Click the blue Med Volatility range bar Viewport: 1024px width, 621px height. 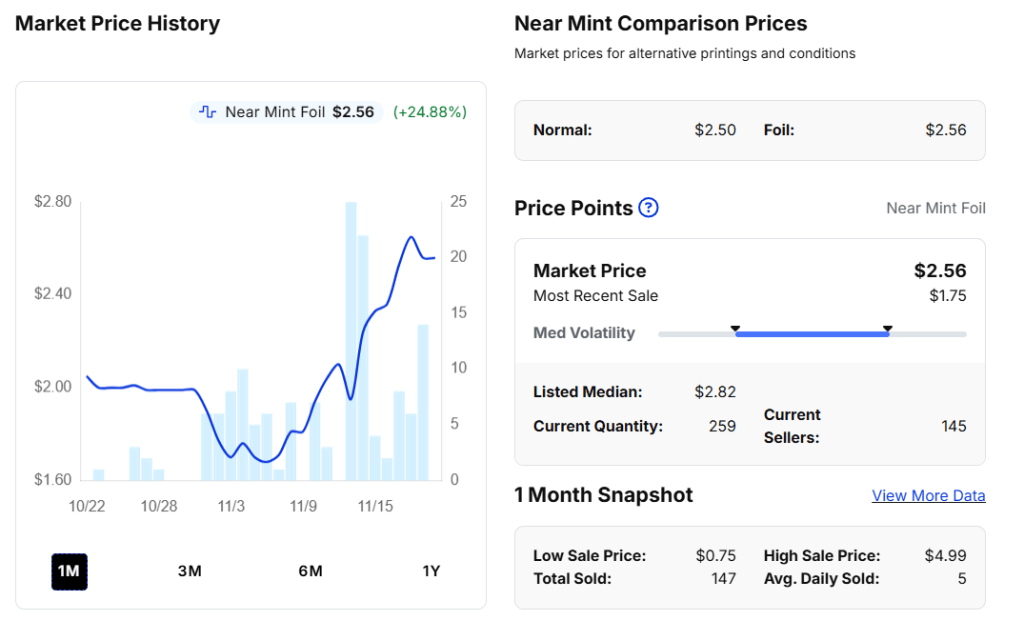pyautogui.click(x=811, y=334)
